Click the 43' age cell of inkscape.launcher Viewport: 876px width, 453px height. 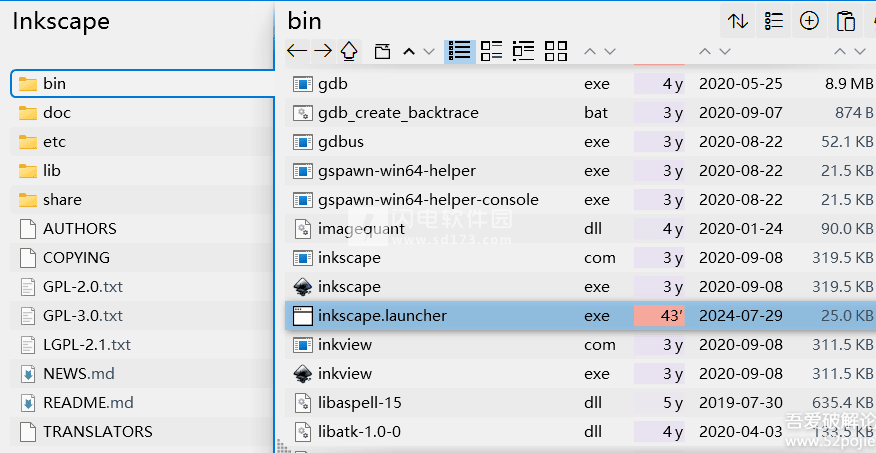tap(659, 316)
